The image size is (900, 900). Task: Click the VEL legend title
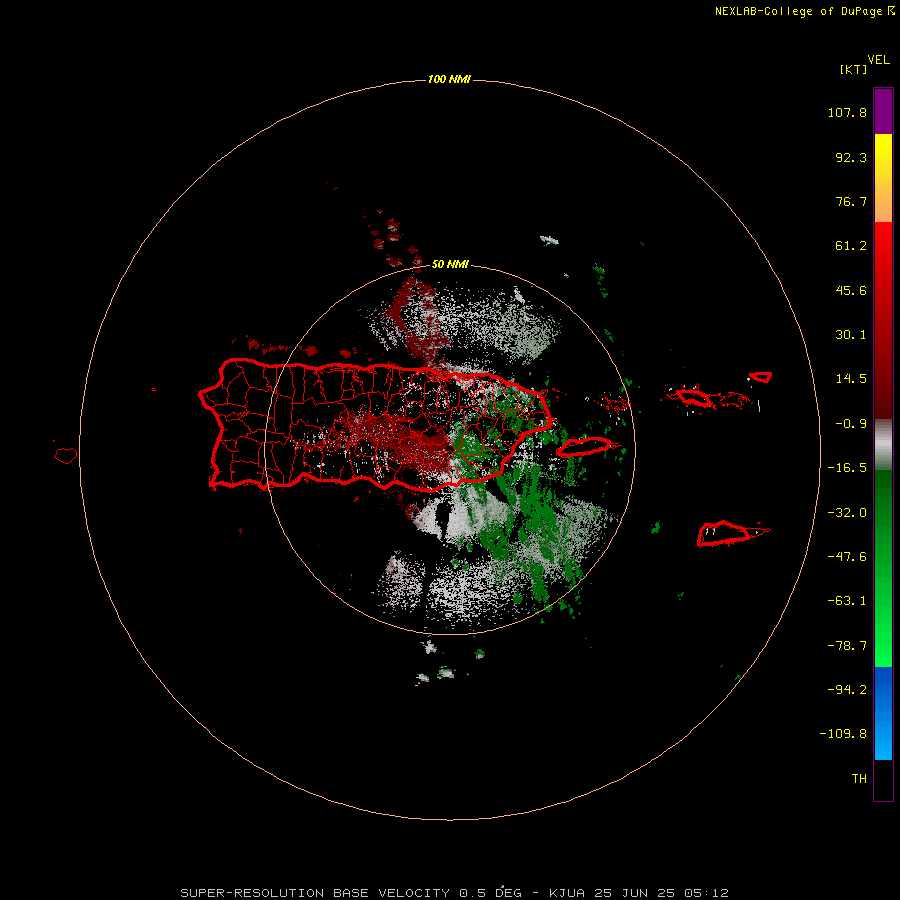[x=879, y=60]
